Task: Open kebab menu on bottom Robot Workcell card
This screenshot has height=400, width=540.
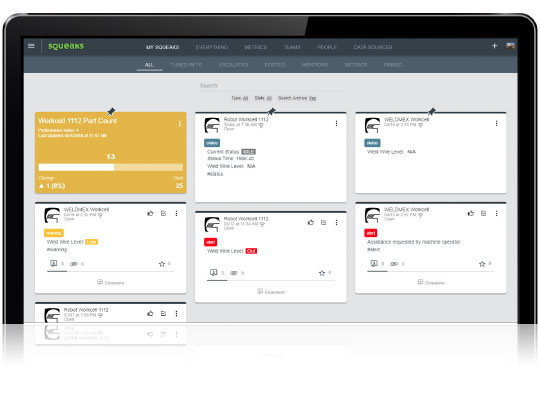Action: click(x=176, y=314)
